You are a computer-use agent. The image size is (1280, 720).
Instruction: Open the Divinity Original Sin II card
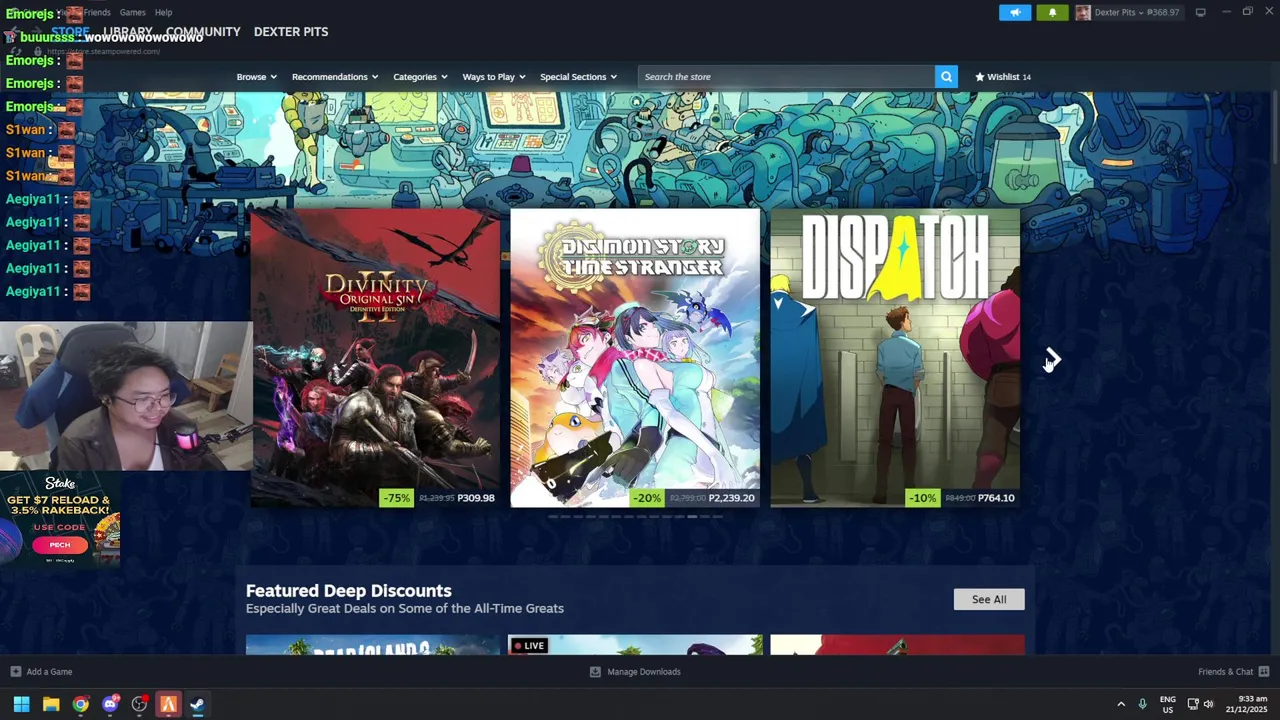coord(375,358)
